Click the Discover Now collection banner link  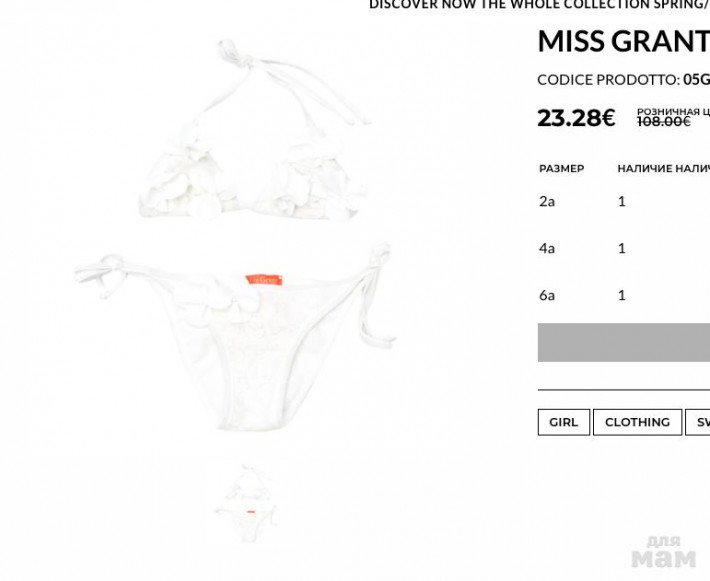pyautogui.click(x=539, y=5)
